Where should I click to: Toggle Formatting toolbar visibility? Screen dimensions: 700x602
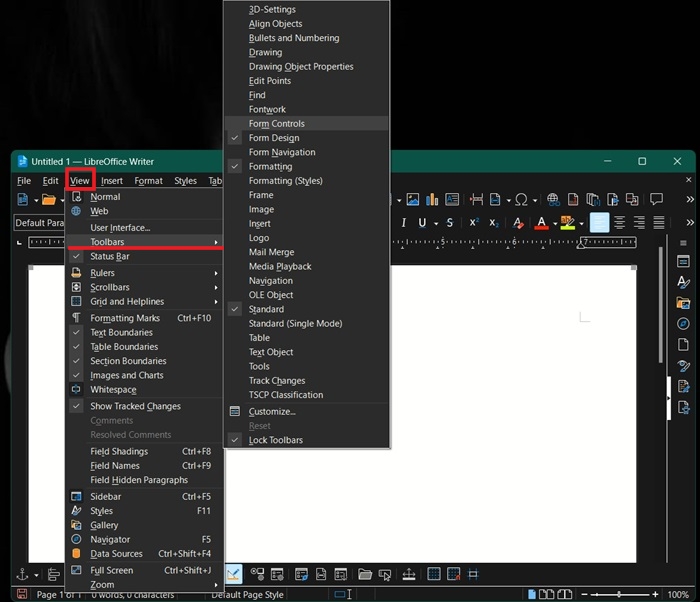tap(306, 167)
